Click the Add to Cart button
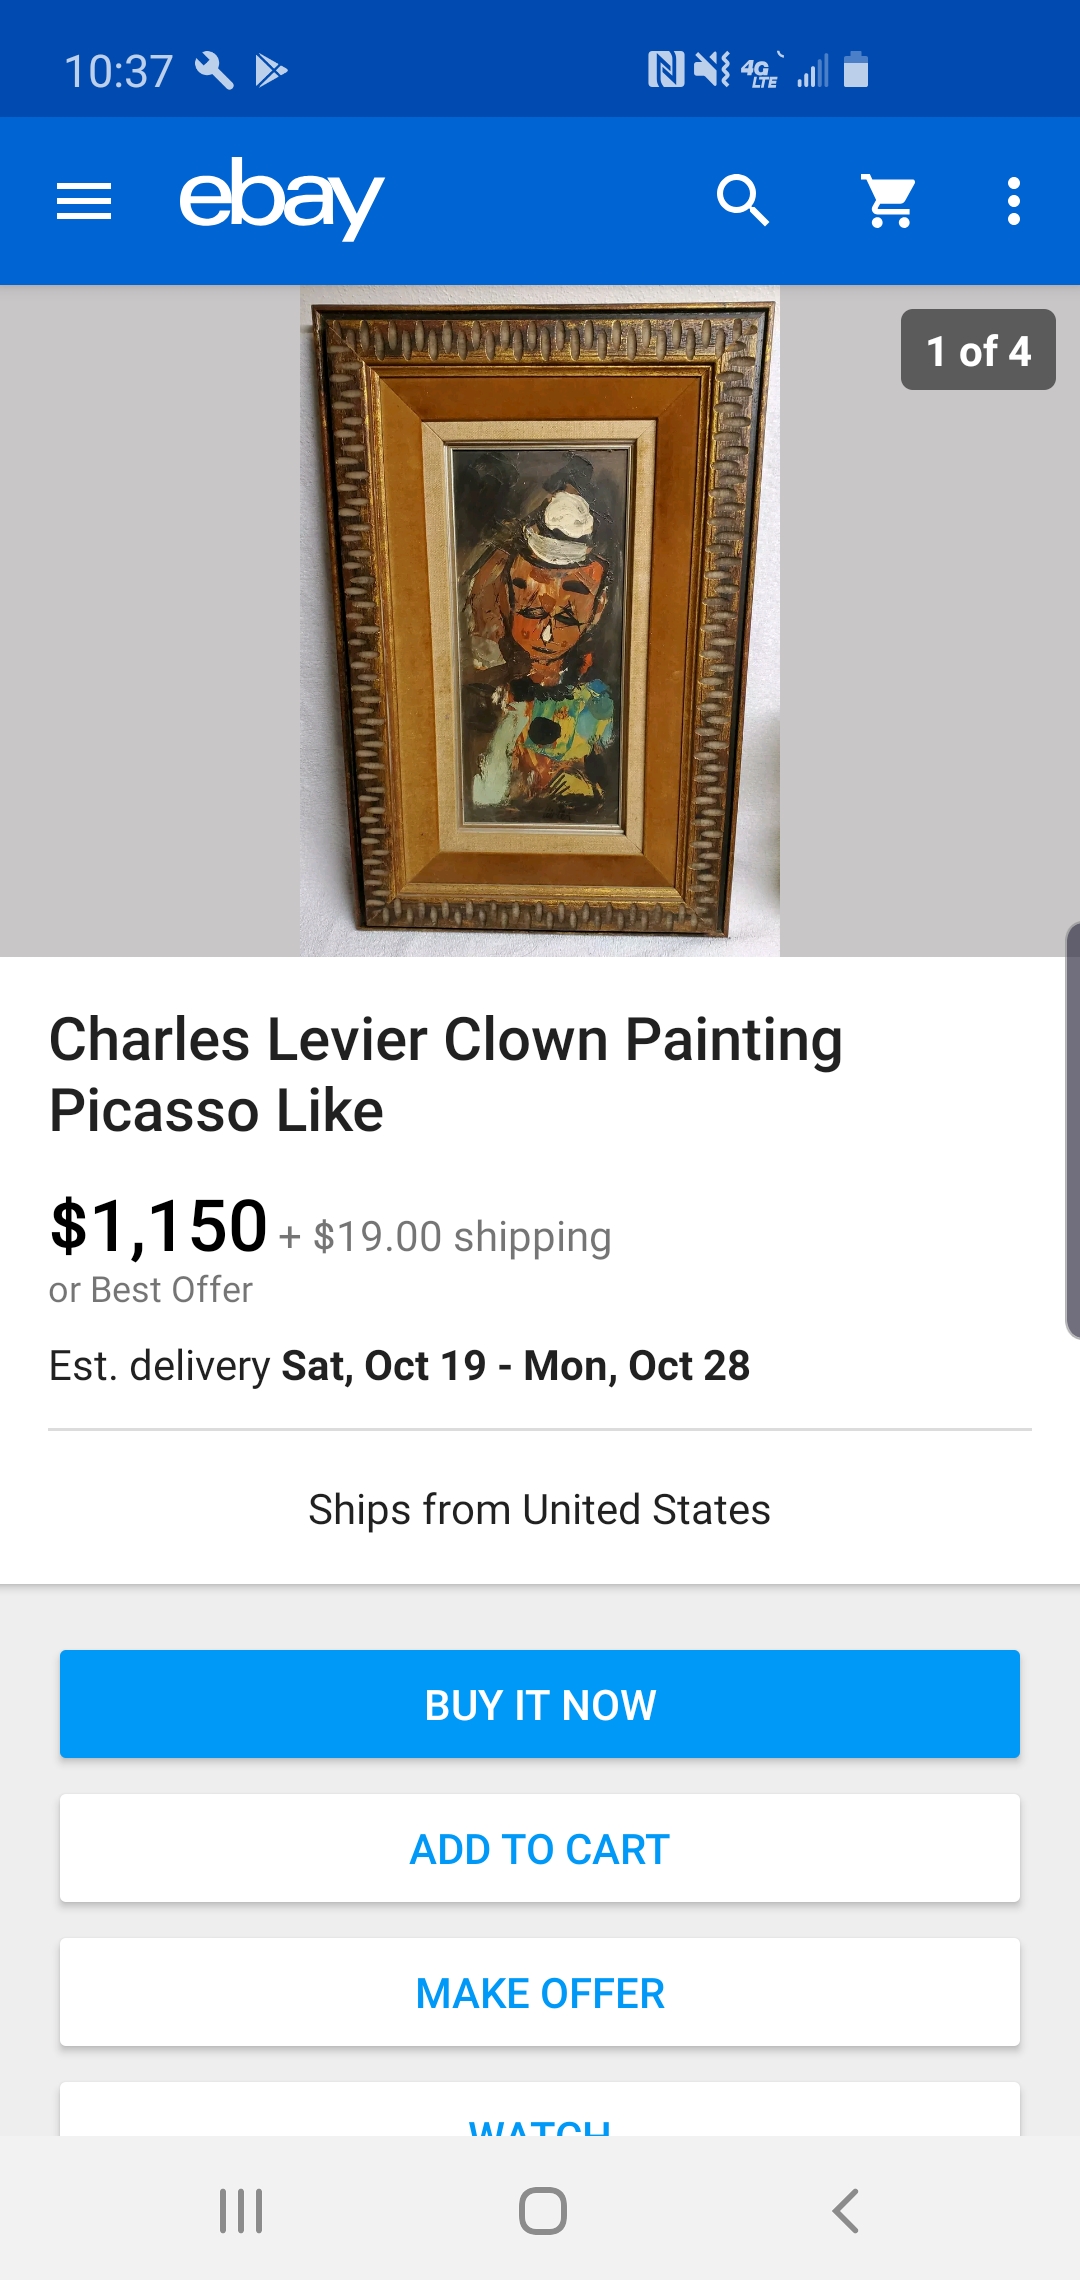The height and width of the screenshot is (2280, 1080). [540, 1848]
